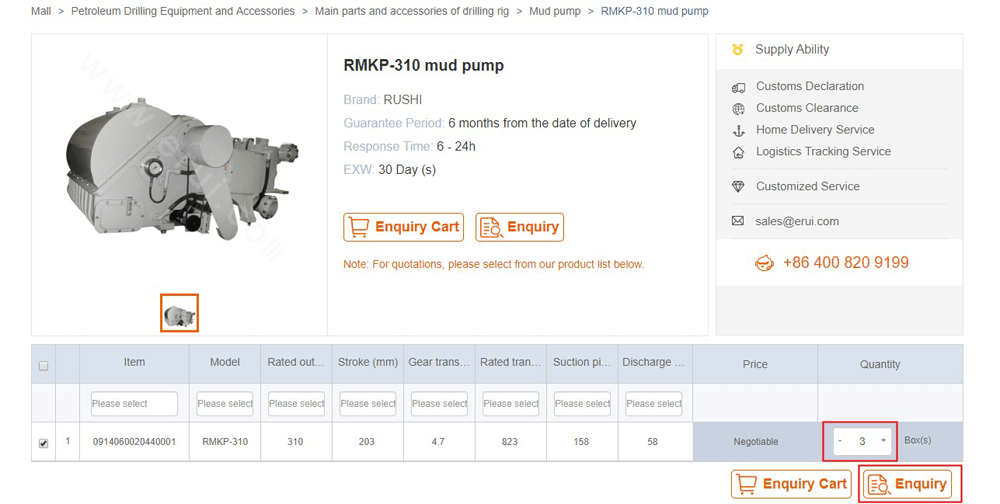This screenshot has height=504, width=1000.
Task: Open Main parts and accessories breadcrumb link
Action: (x=412, y=11)
